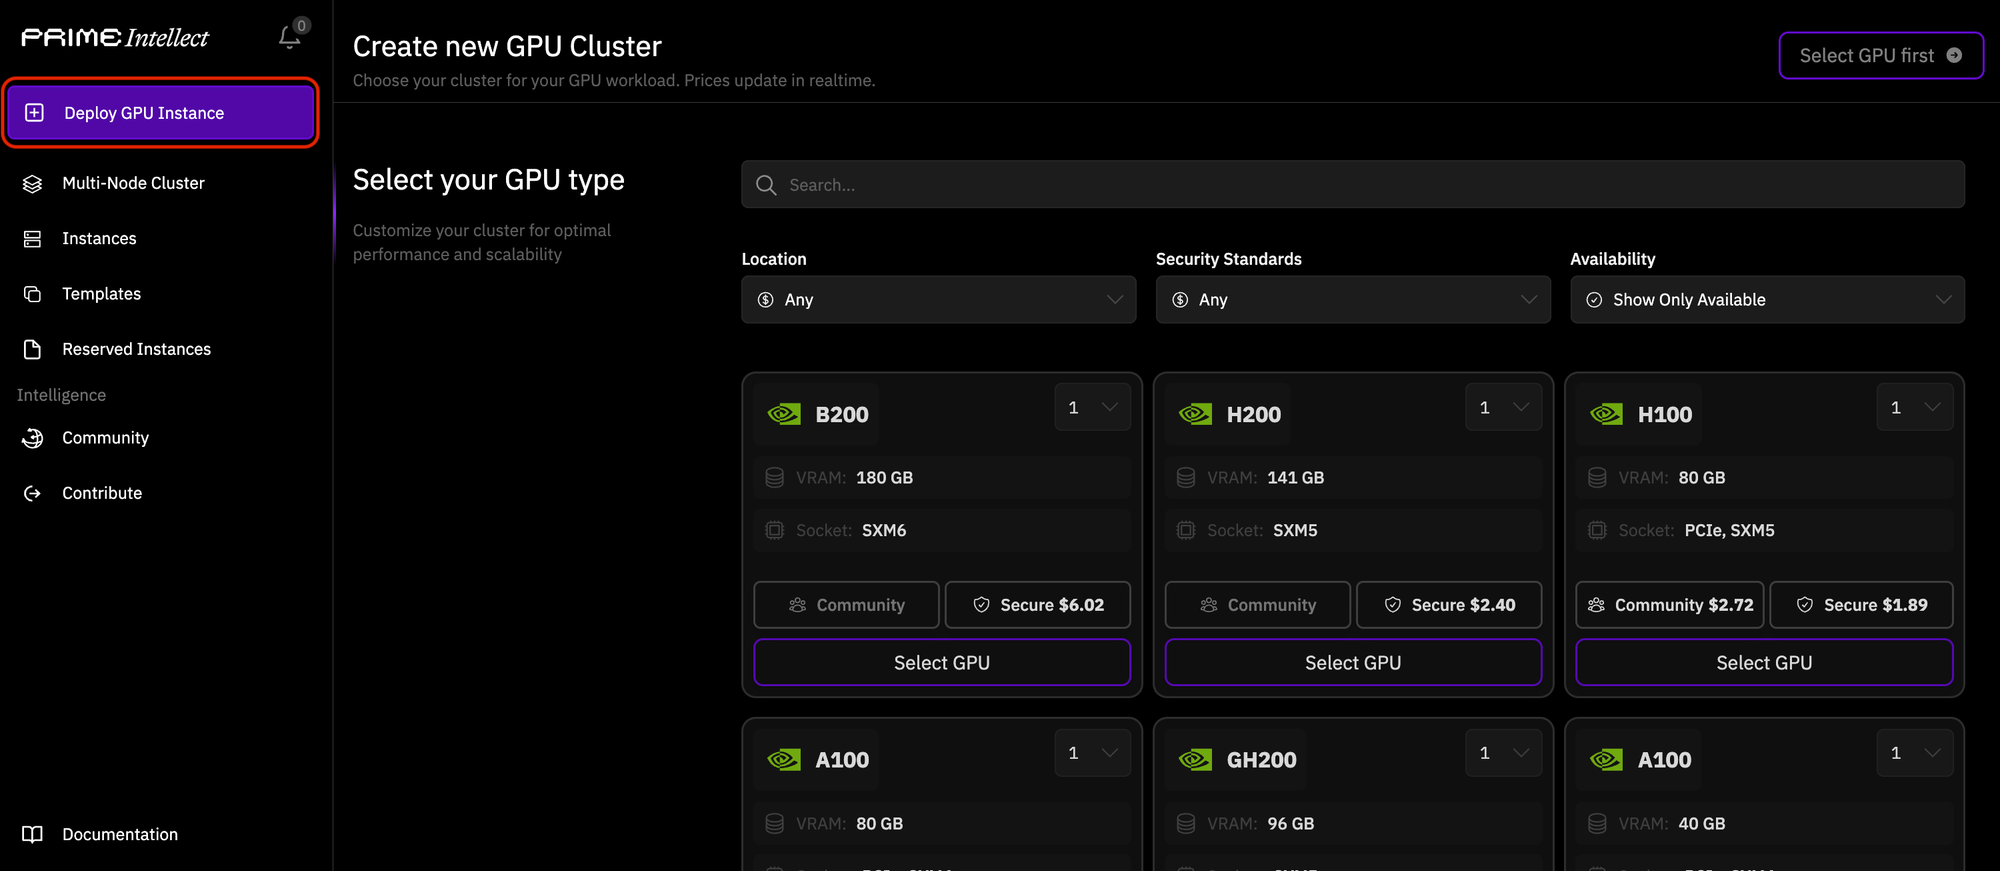Image resolution: width=2000 pixels, height=871 pixels.
Task: Click the Contribute arrow icon
Action: coord(32,493)
